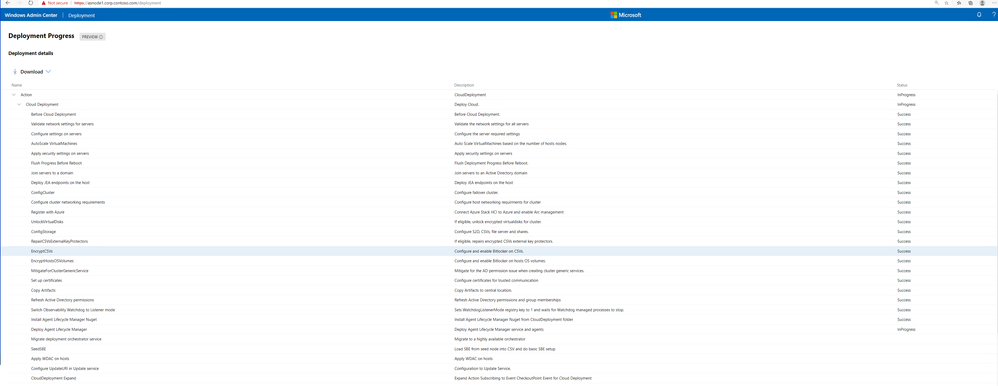This screenshot has width=998, height=386.
Task: Select the highlighted EncryptCSVs row
Action: tap(499, 252)
